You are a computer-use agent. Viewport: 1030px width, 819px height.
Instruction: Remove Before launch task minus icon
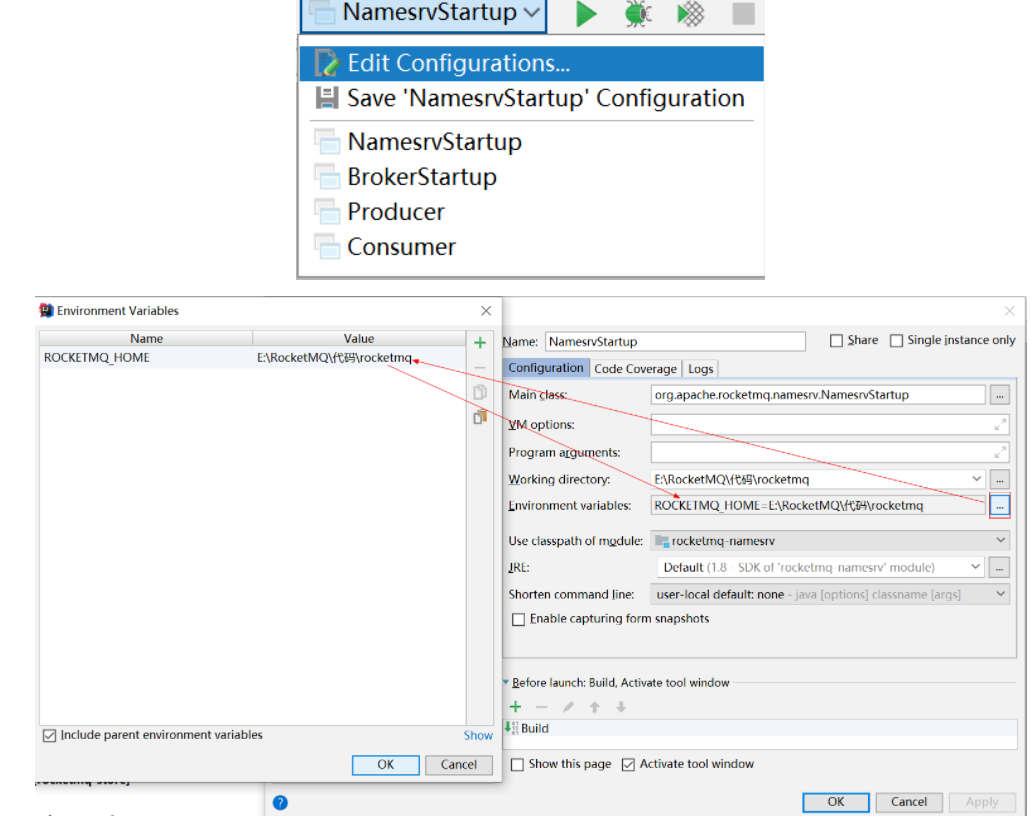(x=541, y=707)
